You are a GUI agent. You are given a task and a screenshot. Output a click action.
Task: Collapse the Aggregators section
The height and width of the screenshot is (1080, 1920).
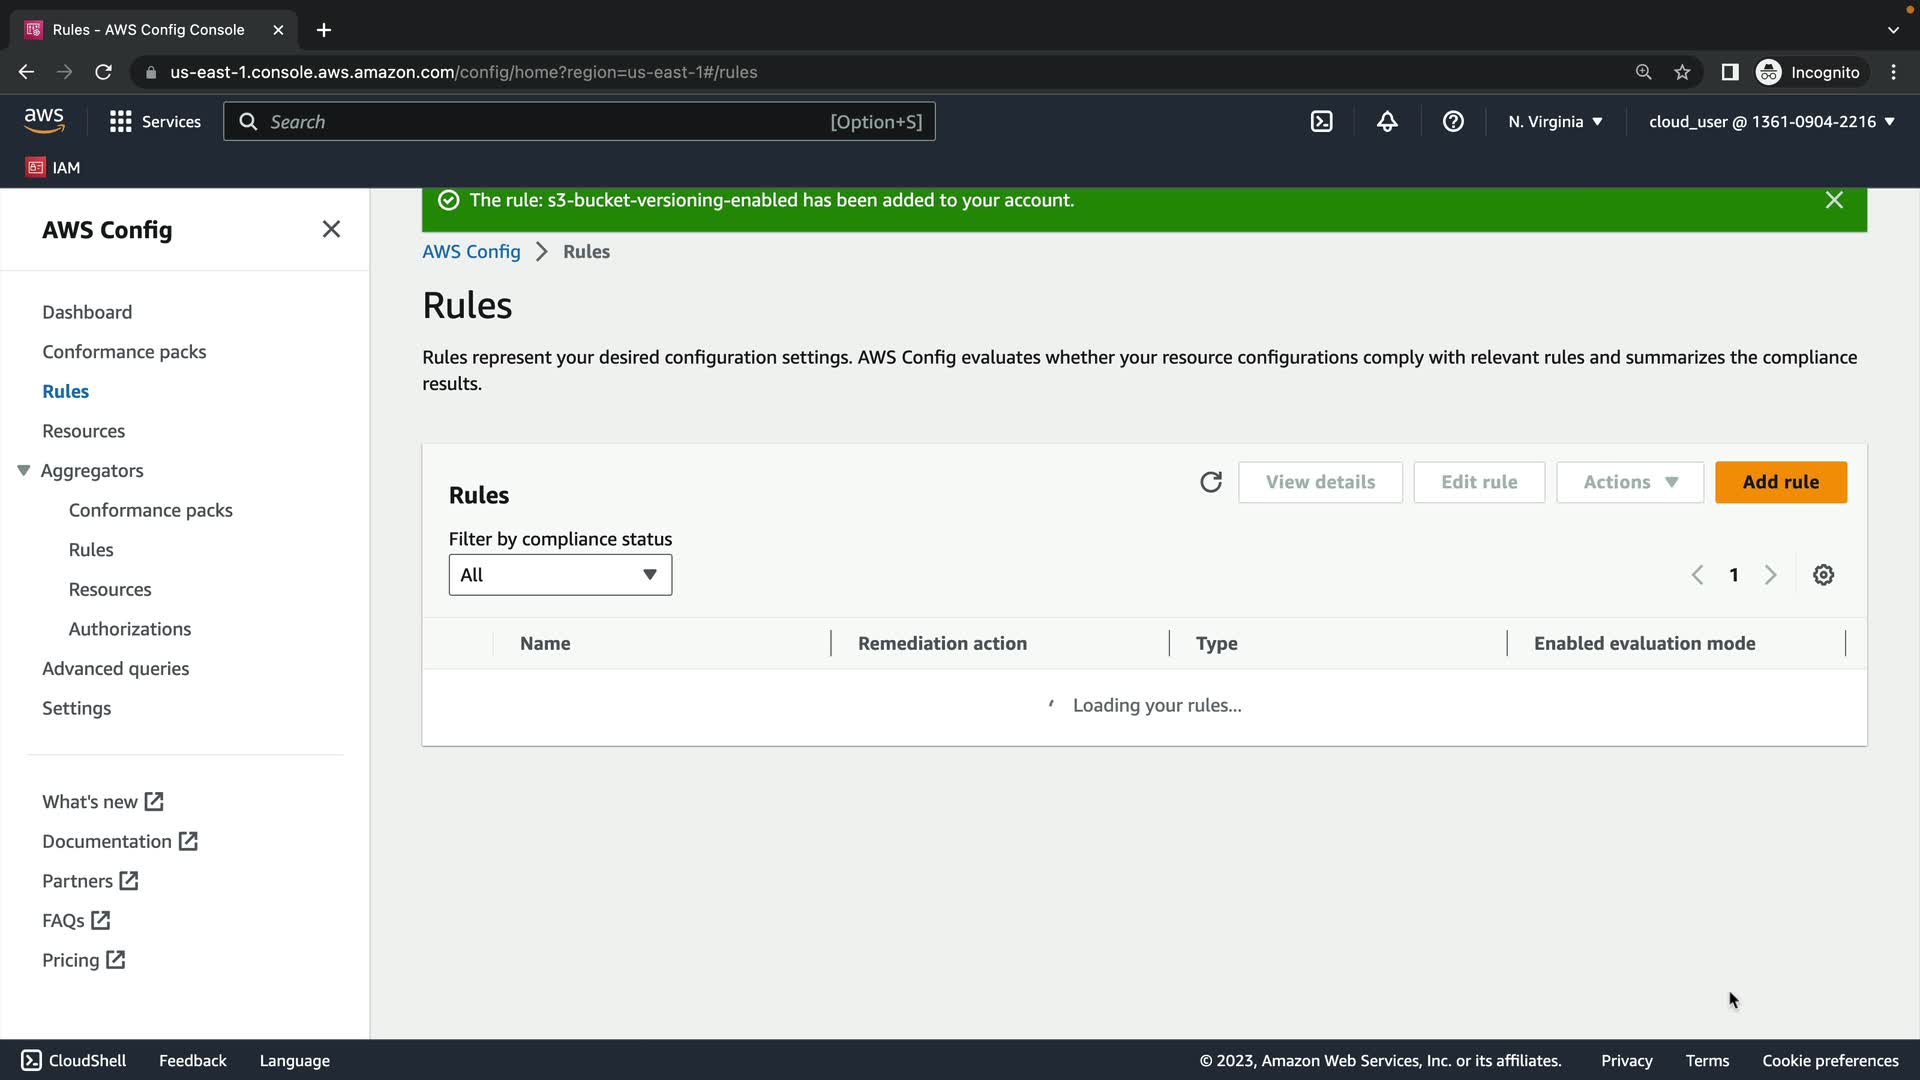(x=24, y=470)
